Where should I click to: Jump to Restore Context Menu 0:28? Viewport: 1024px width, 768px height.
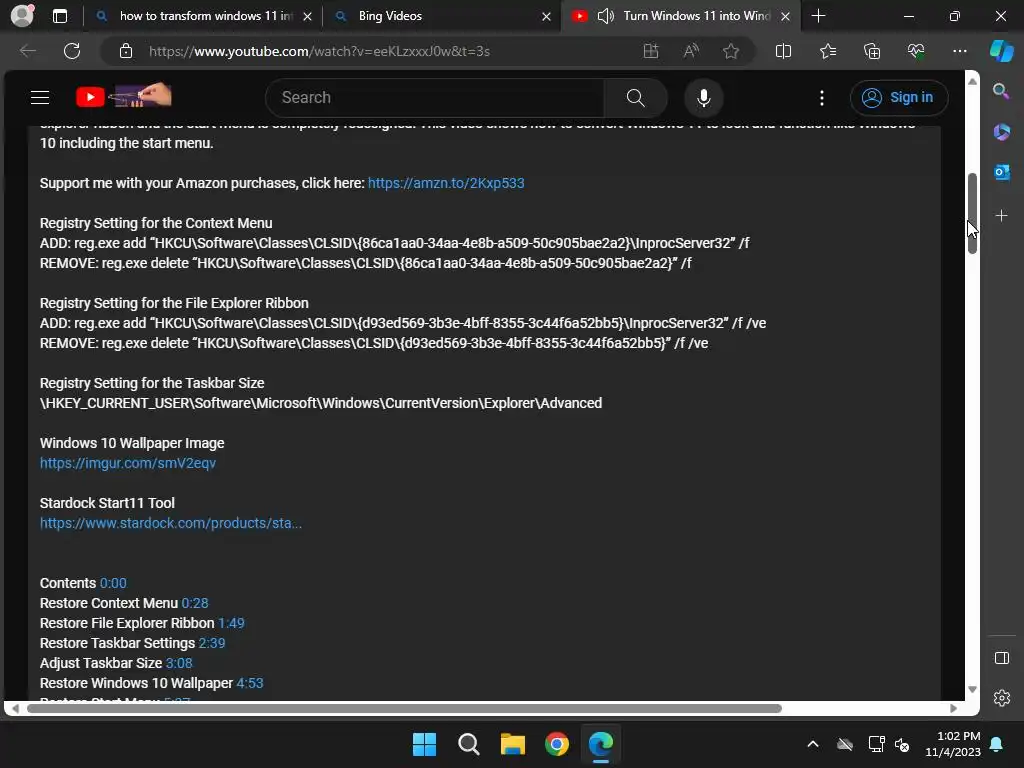coord(195,603)
